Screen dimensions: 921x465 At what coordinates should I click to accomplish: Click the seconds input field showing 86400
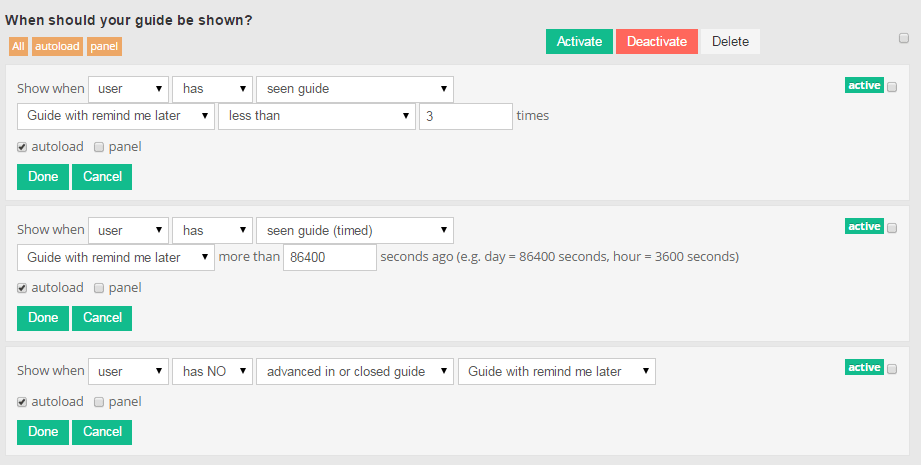click(329, 257)
